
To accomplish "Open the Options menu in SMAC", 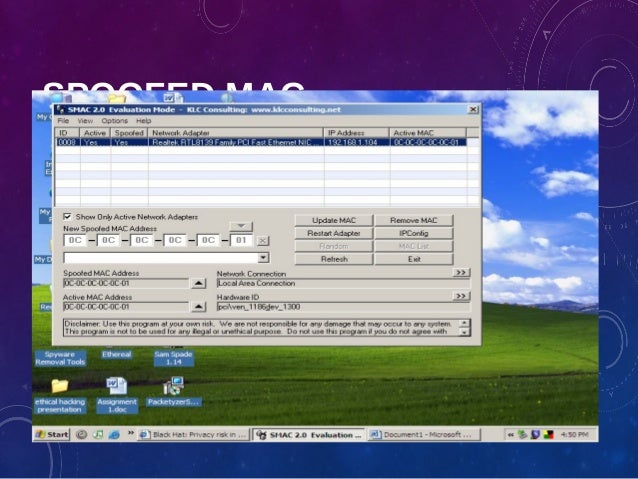I will click(x=114, y=120).
